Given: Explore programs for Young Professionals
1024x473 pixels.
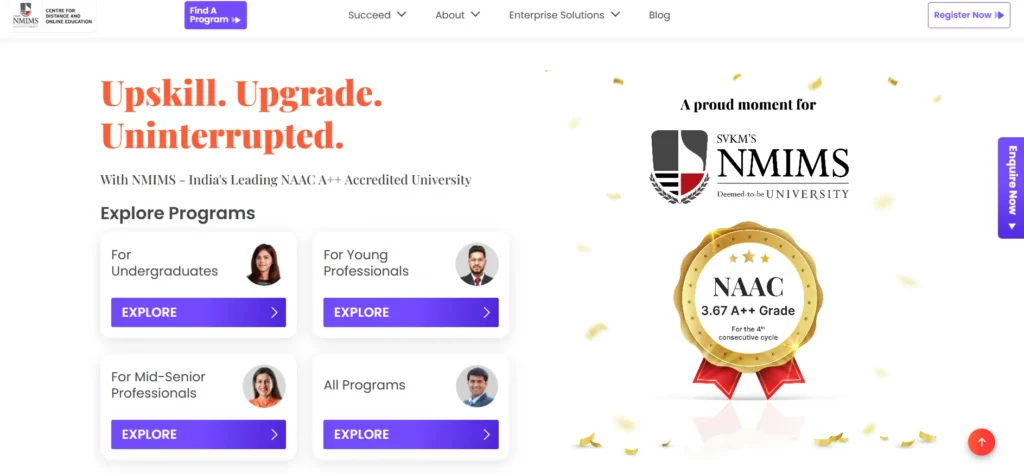Looking at the screenshot, I should coord(411,312).
